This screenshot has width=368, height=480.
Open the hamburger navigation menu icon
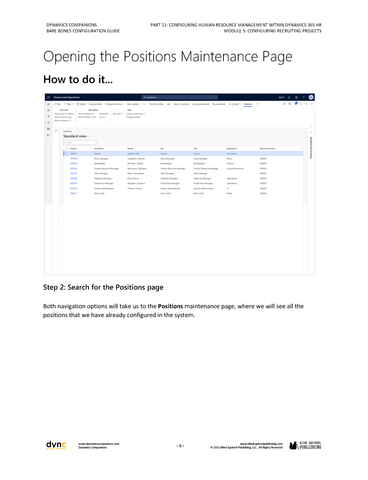(x=49, y=97)
